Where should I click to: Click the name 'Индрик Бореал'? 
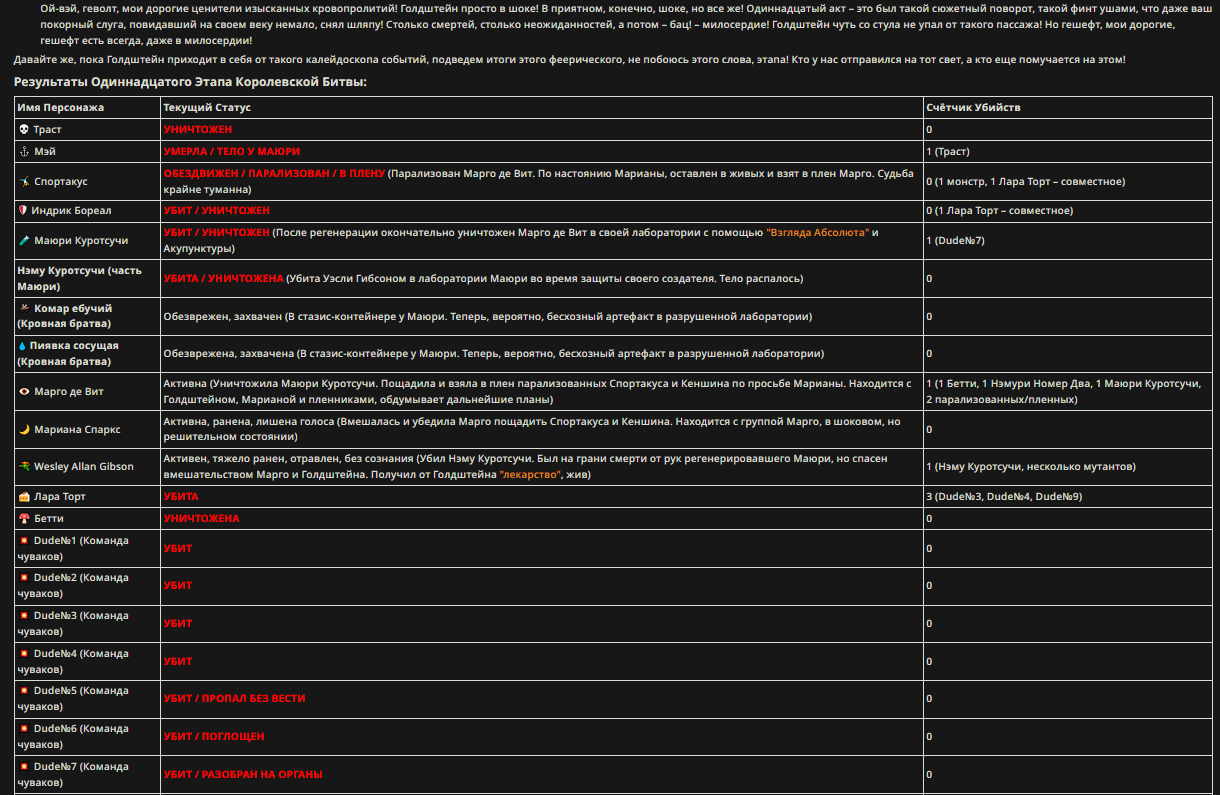(x=71, y=211)
